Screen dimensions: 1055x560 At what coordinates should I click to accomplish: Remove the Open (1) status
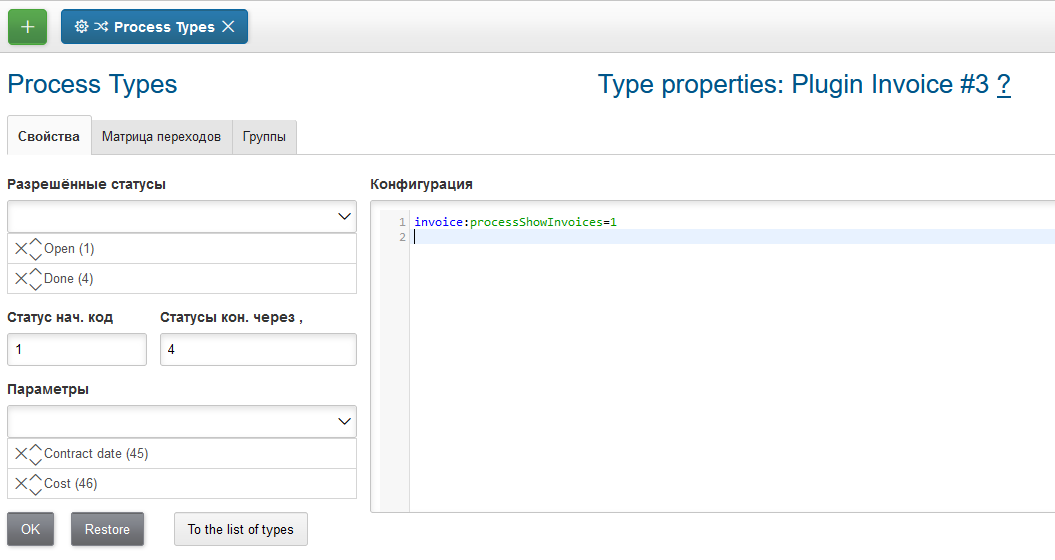21,249
